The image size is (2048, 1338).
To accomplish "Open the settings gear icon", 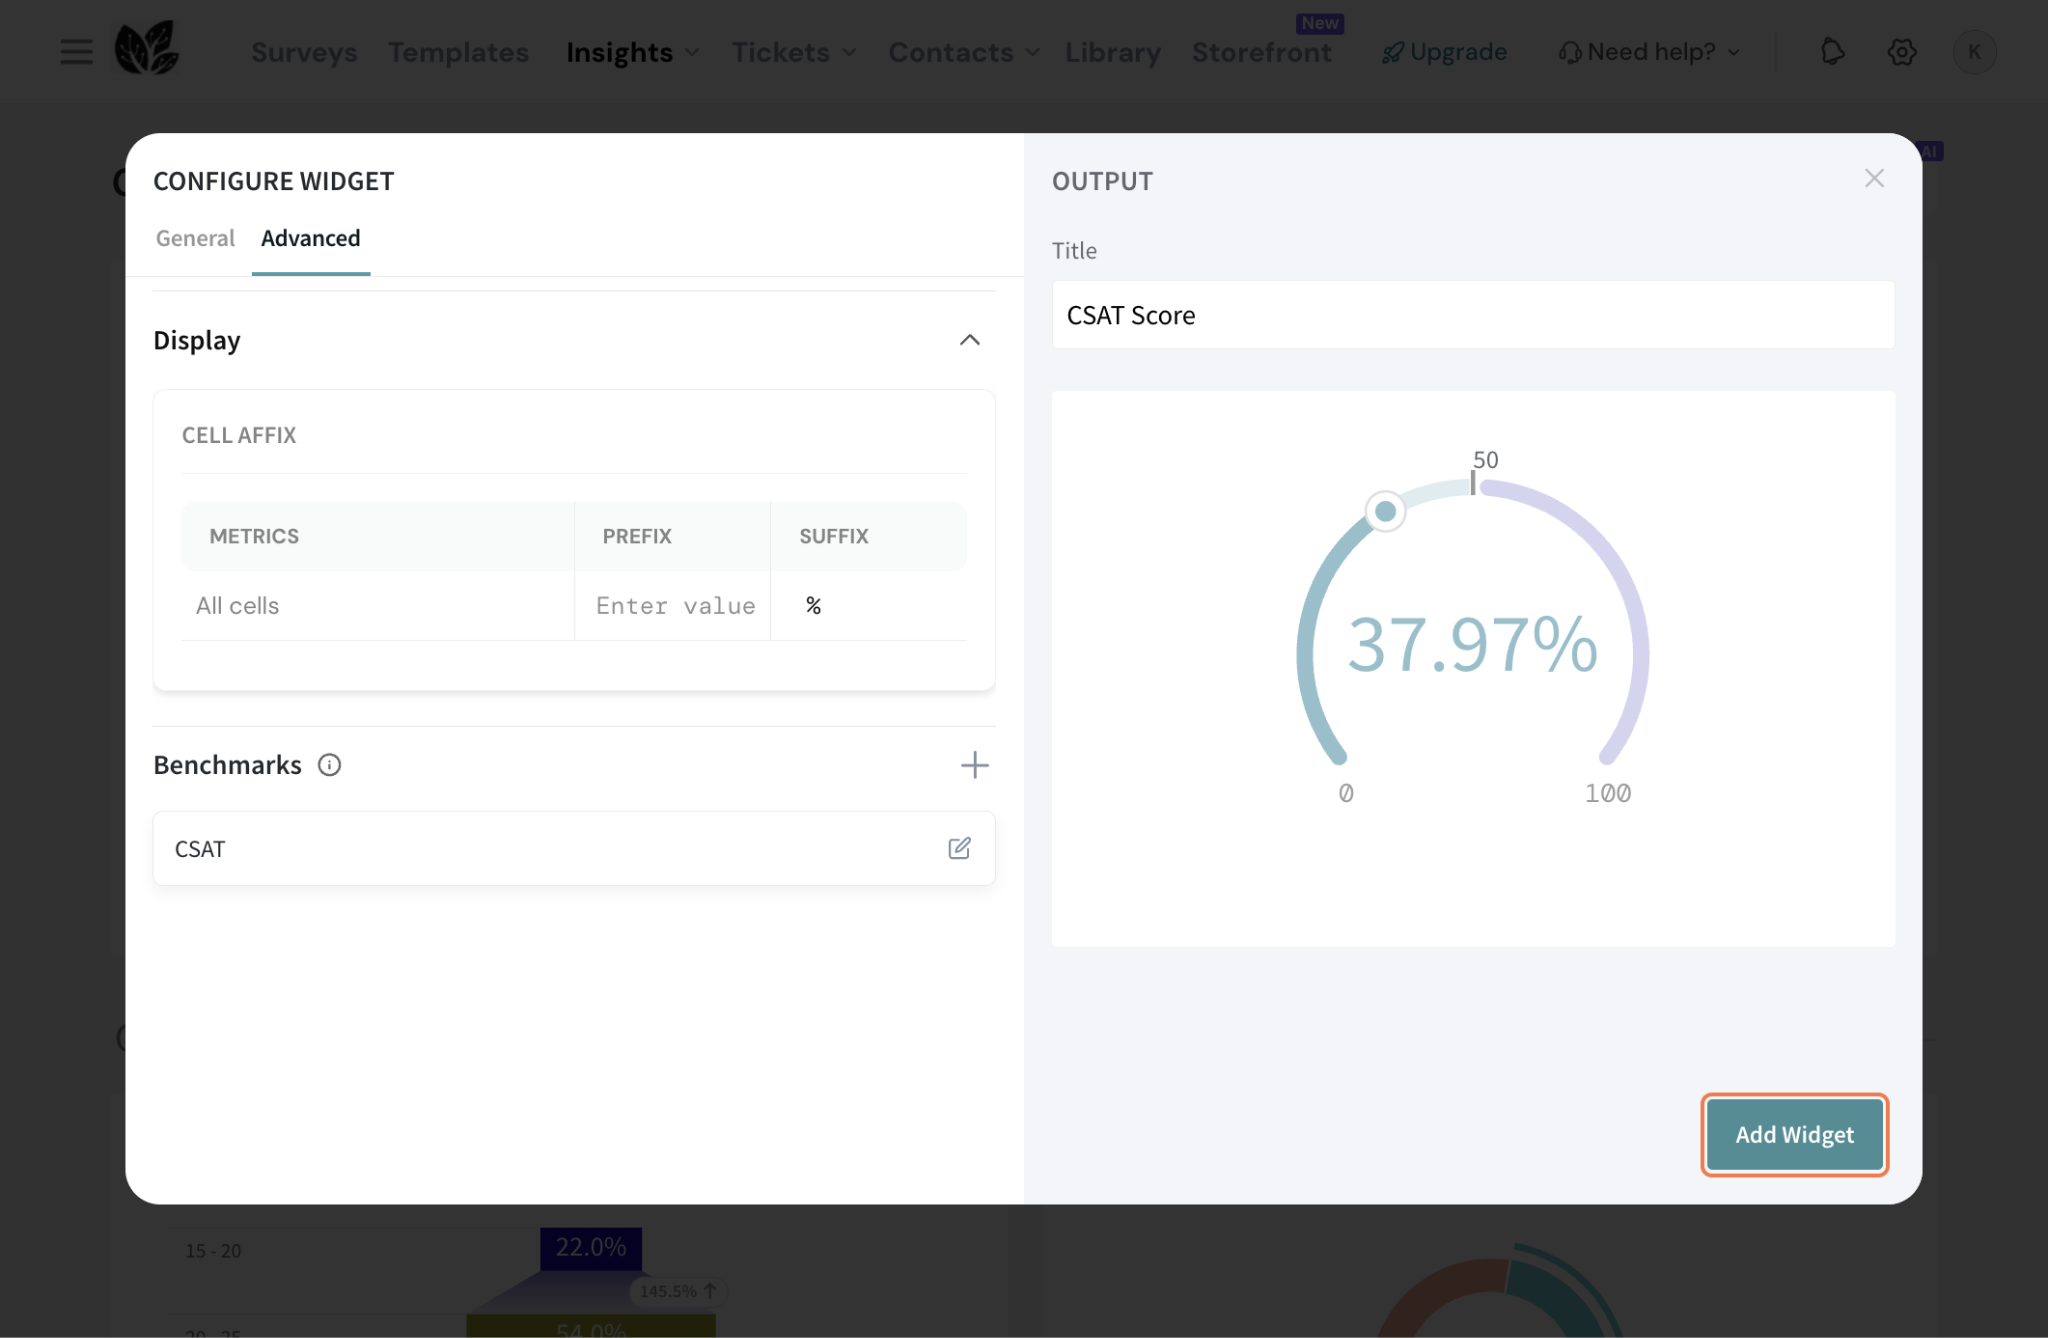I will pos(1901,51).
